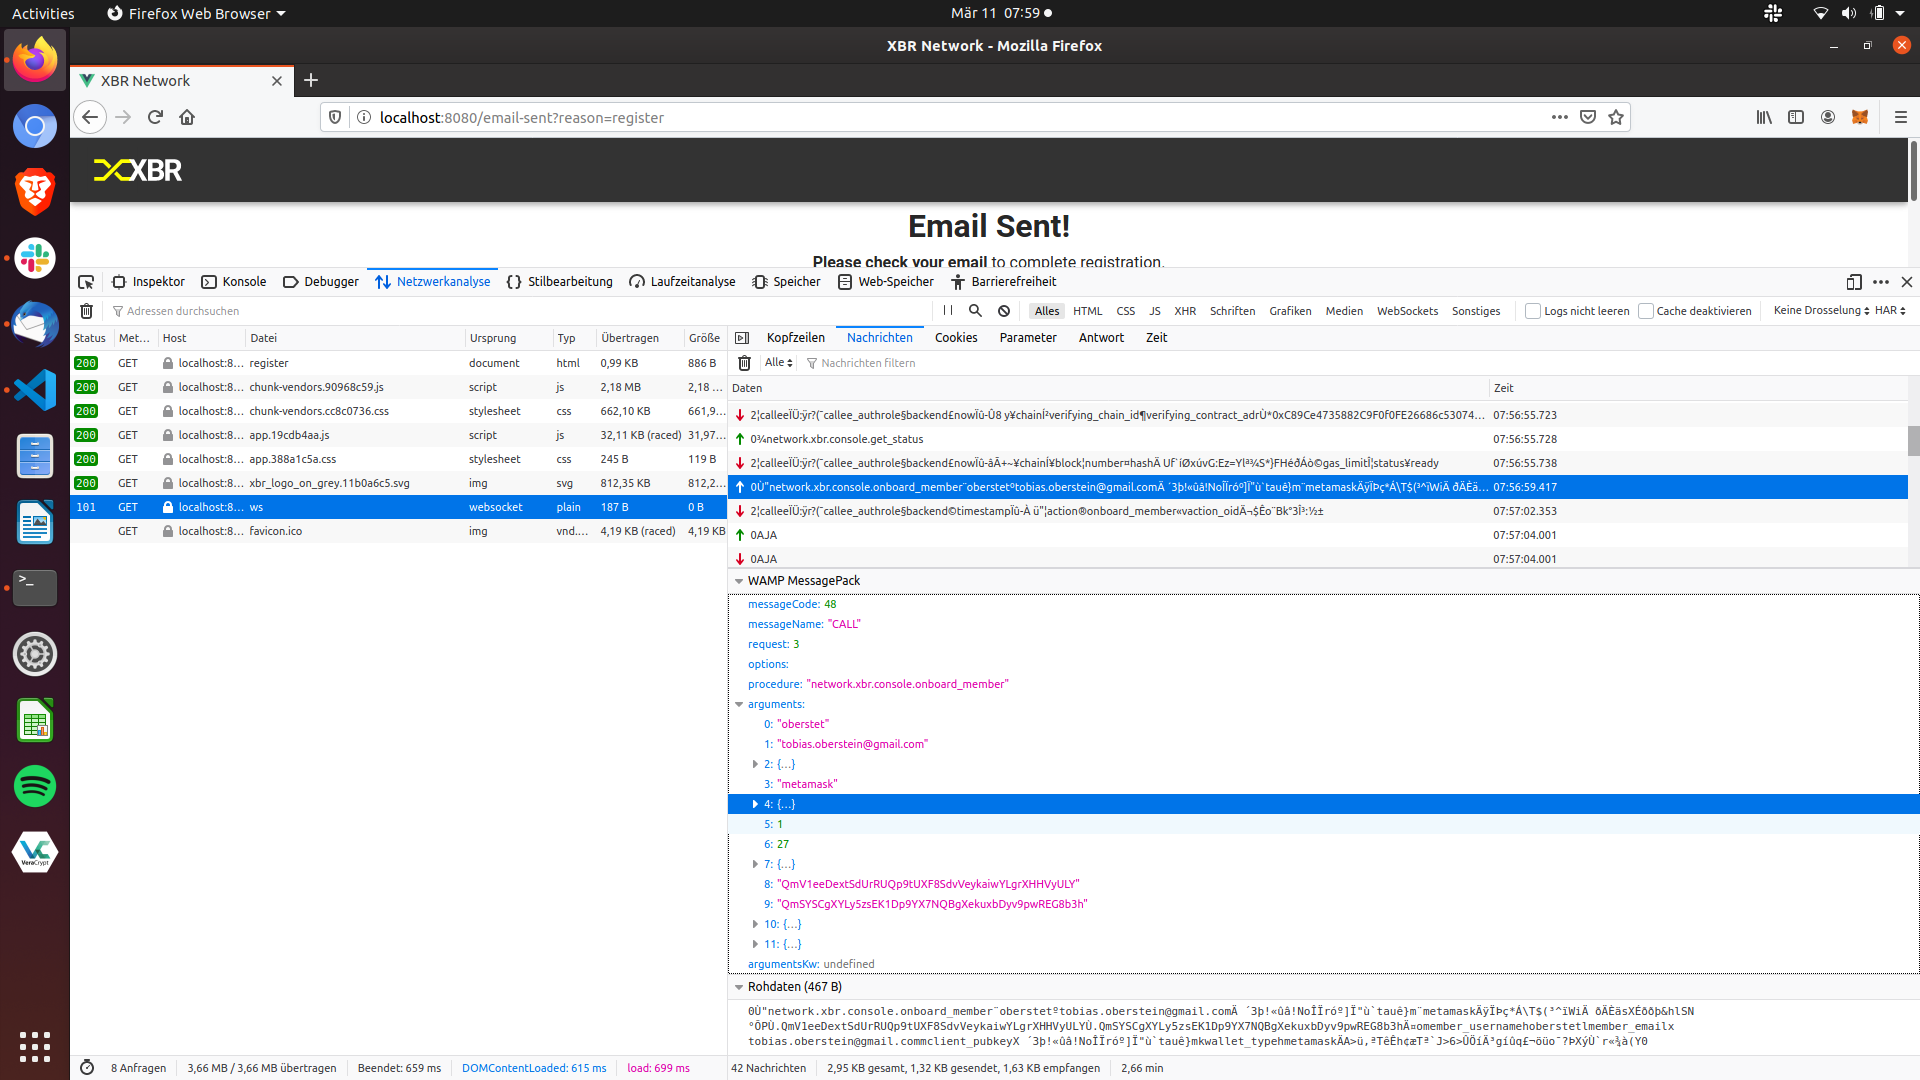Image resolution: width=1920 pixels, height=1080 pixels.
Task: Check the Logs nicht leeren option
Action: point(1532,311)
